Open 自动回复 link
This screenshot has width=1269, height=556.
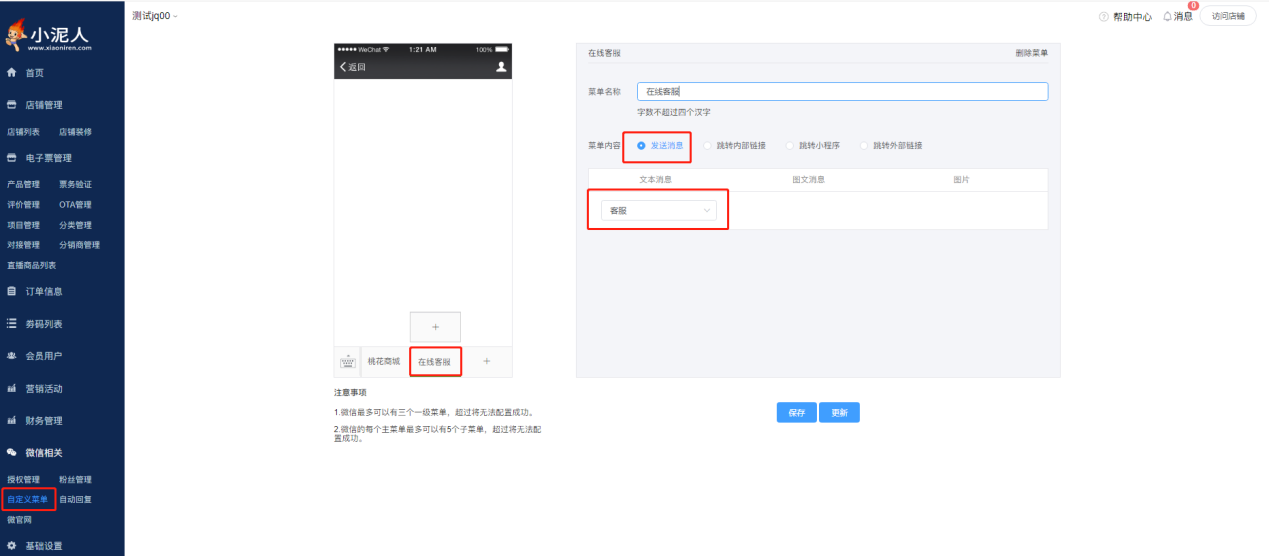coord(75,499)
